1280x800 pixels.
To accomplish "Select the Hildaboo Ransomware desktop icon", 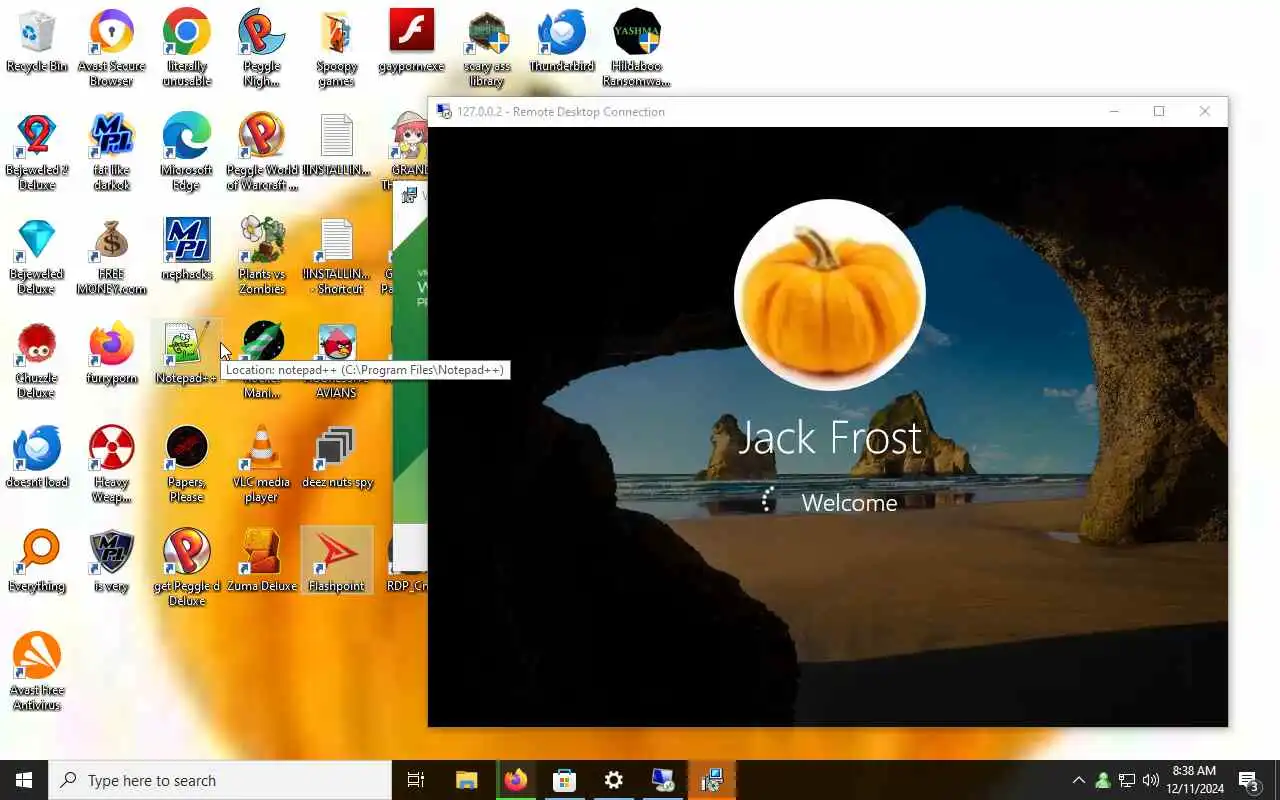I will (x=637, y=48).
